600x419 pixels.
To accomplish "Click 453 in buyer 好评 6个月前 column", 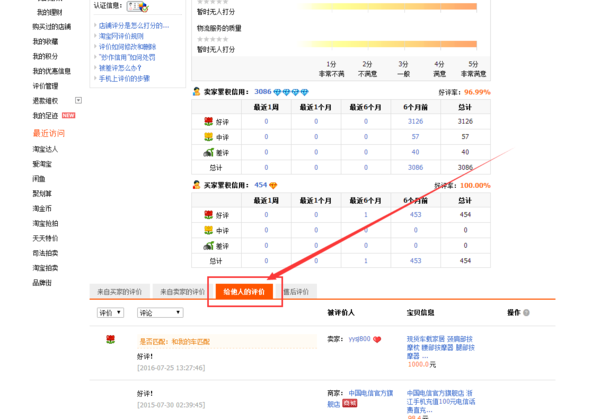I will [x=415, y=215].
